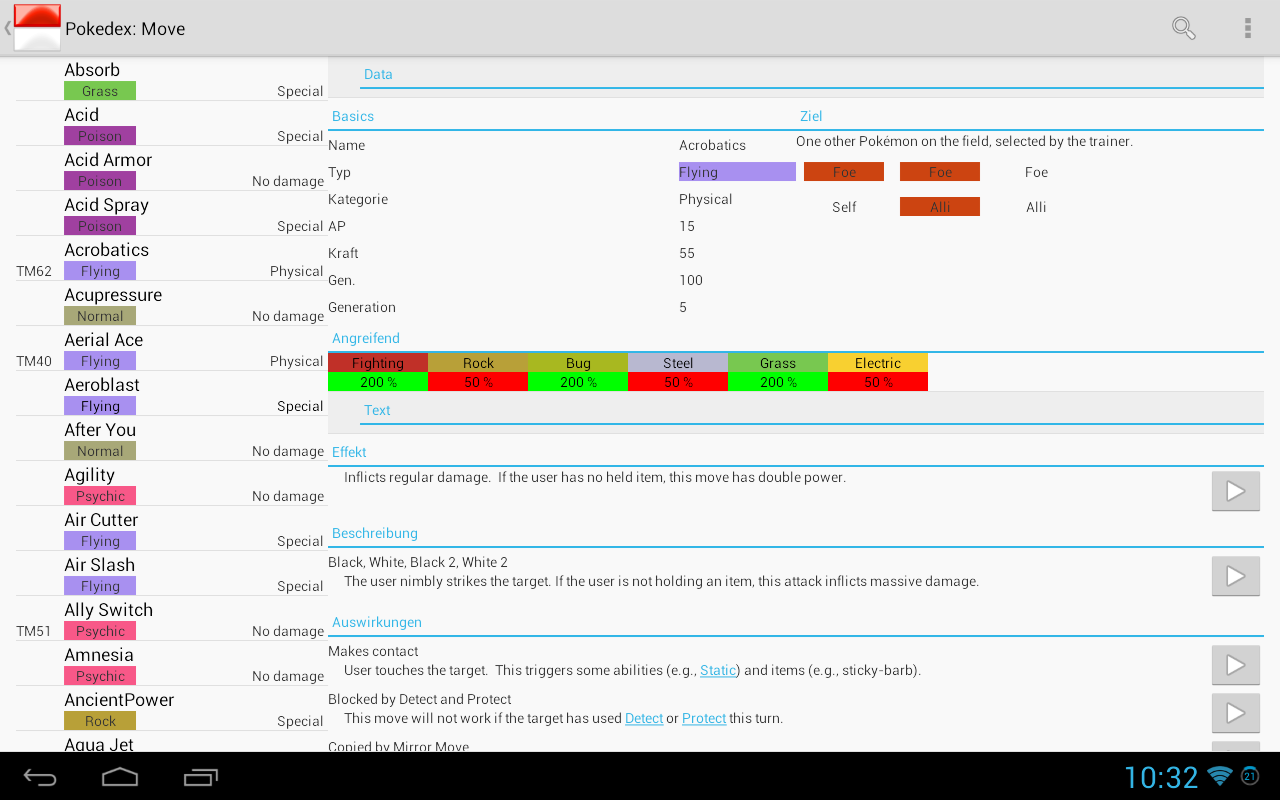The image size is (1280, 800).
Task: Tap the Wi-Fi status icon
Action: pyautogui.click(x=1219, y=776)
